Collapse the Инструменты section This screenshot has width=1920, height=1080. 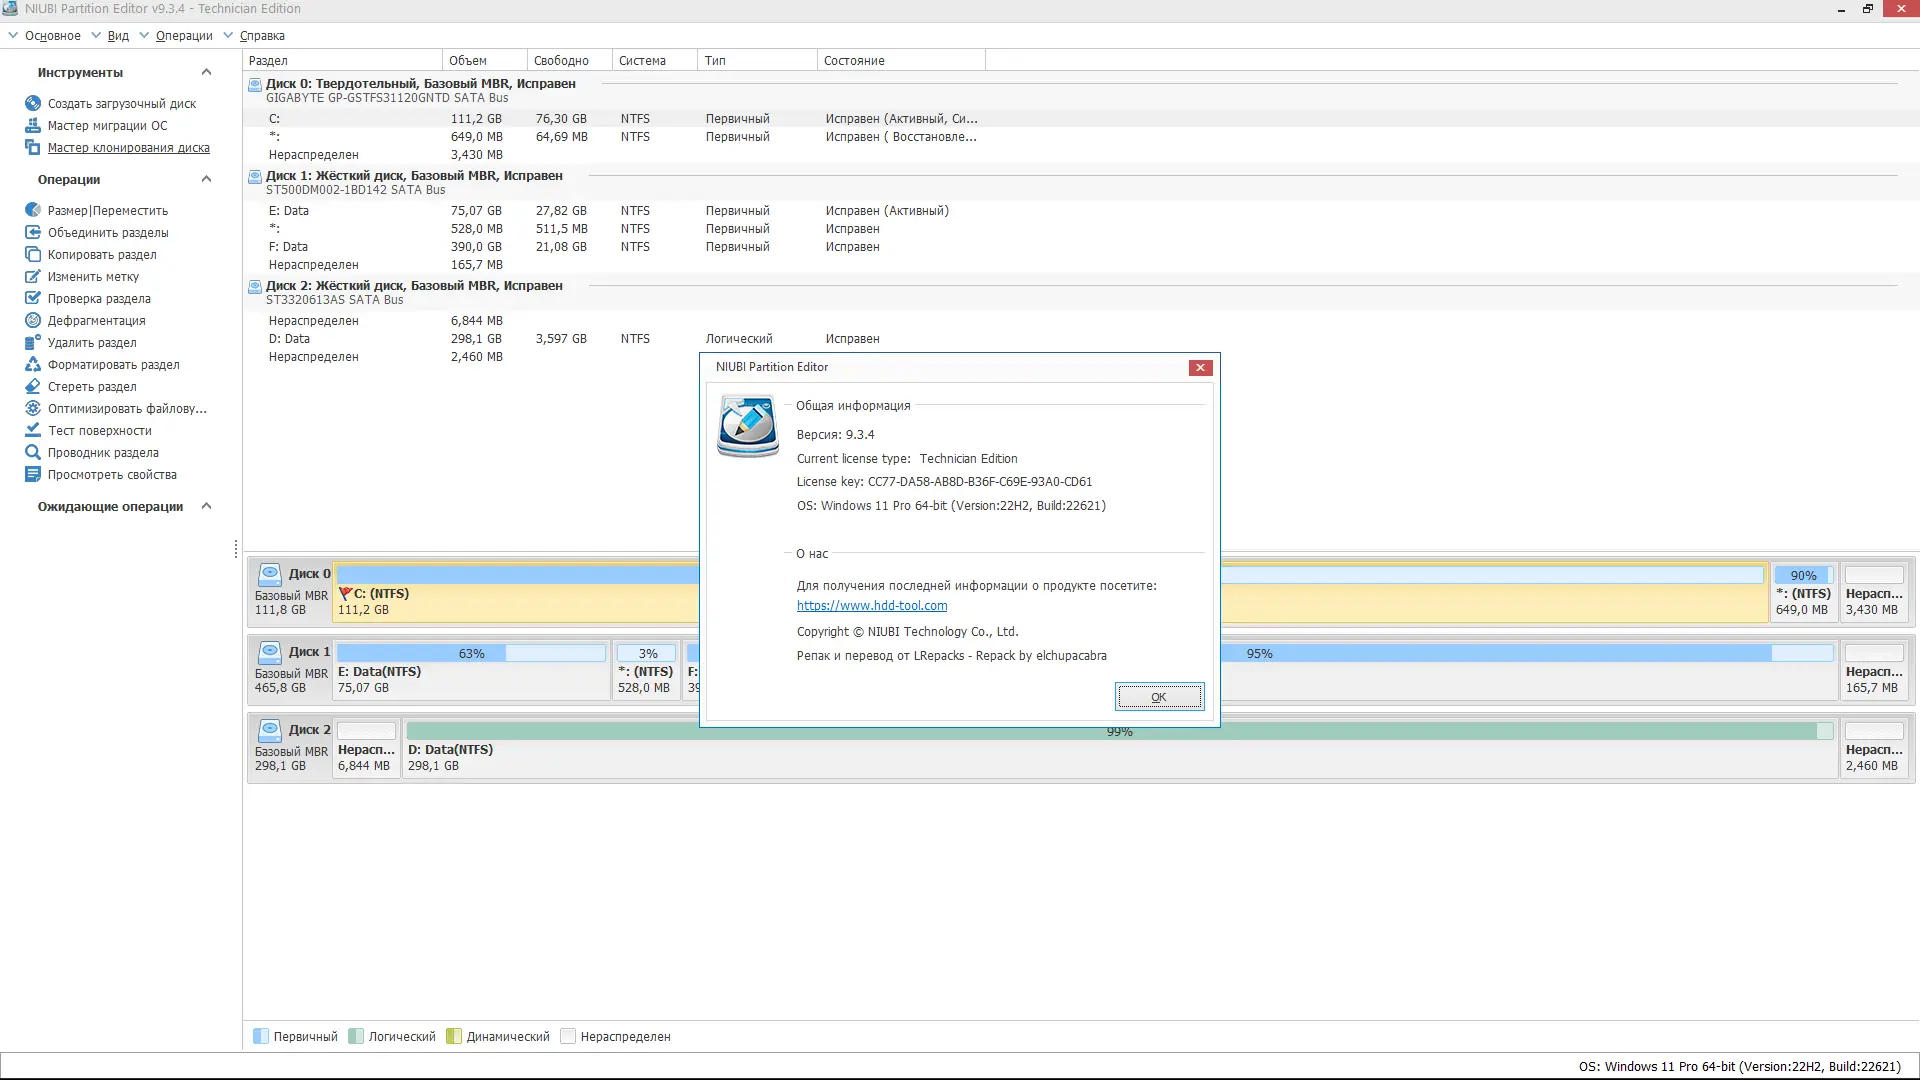pyautogui.click(x=206, y=72)
